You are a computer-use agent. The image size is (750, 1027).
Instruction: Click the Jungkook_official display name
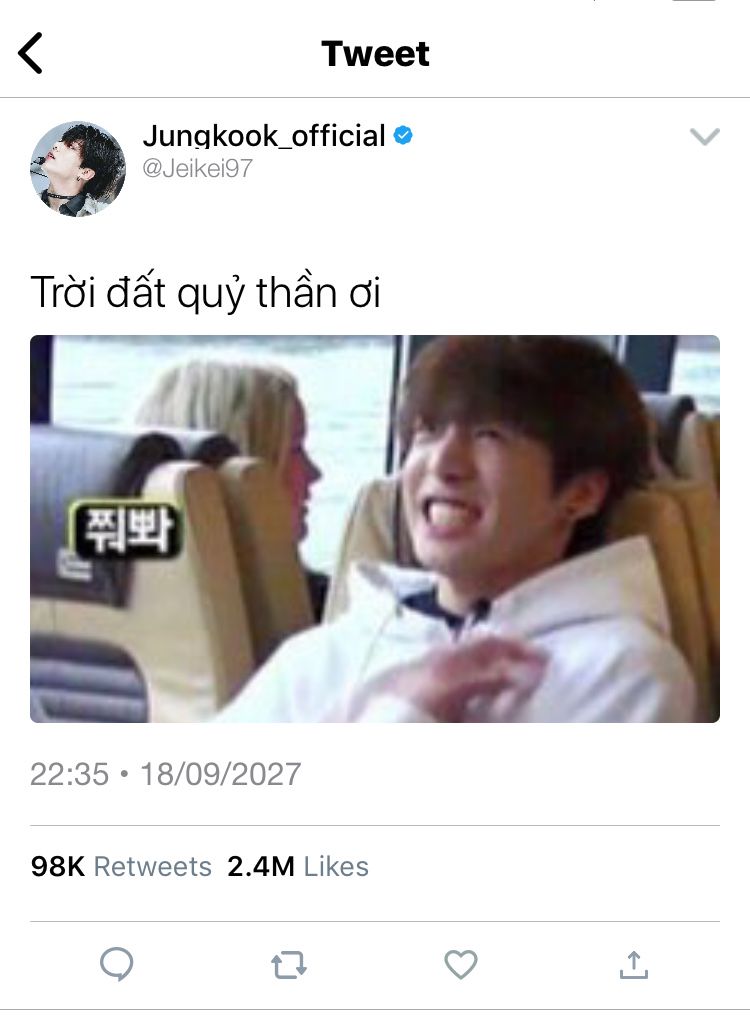tap(264, 136)
